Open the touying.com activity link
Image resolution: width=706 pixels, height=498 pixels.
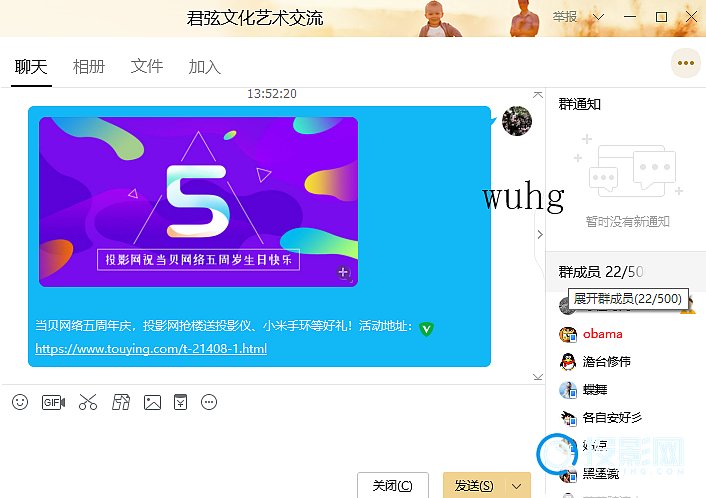pos(151,349)
